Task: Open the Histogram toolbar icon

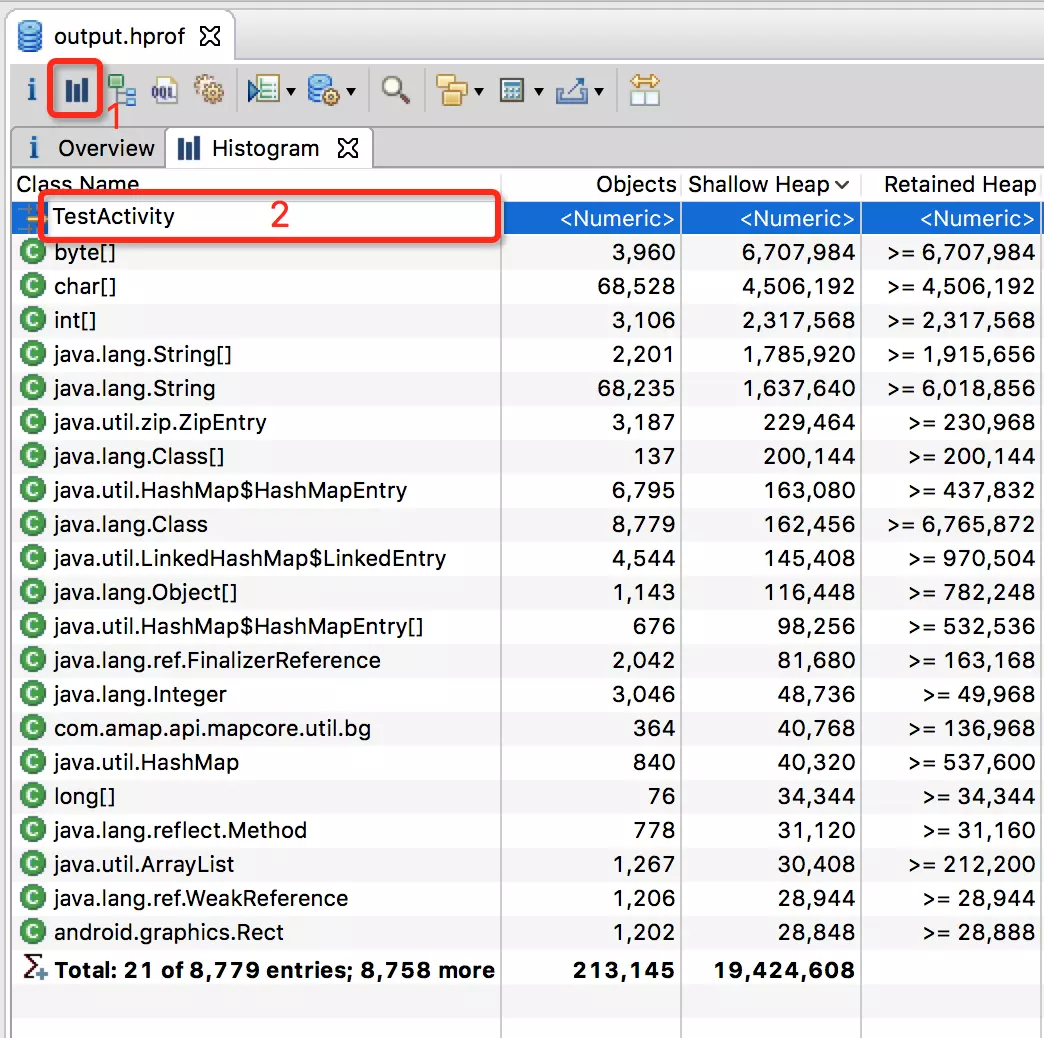Action: click(76, 89)
